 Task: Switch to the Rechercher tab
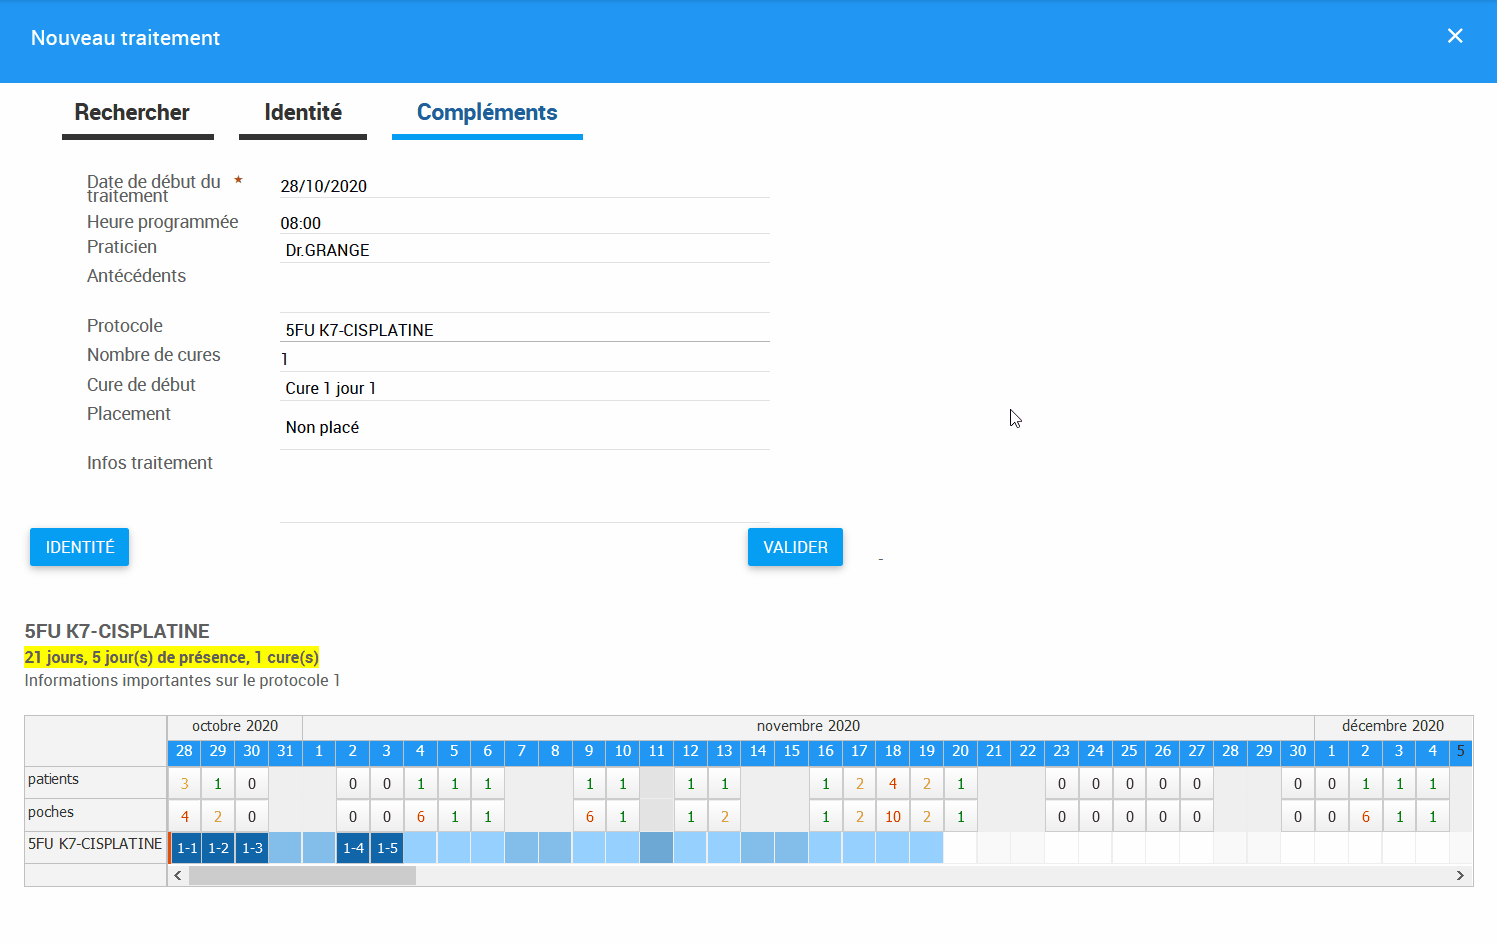click(x=132, y=113)
